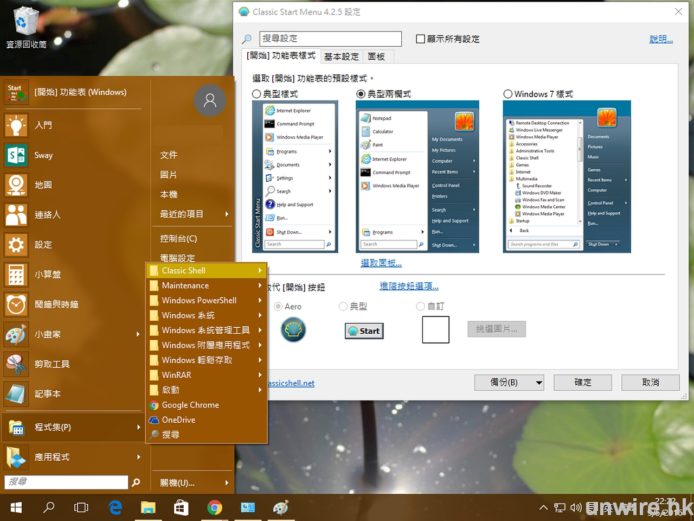Launch 剪取工具 snipping tool
The image size is (694, 521).
pos(50,364)
